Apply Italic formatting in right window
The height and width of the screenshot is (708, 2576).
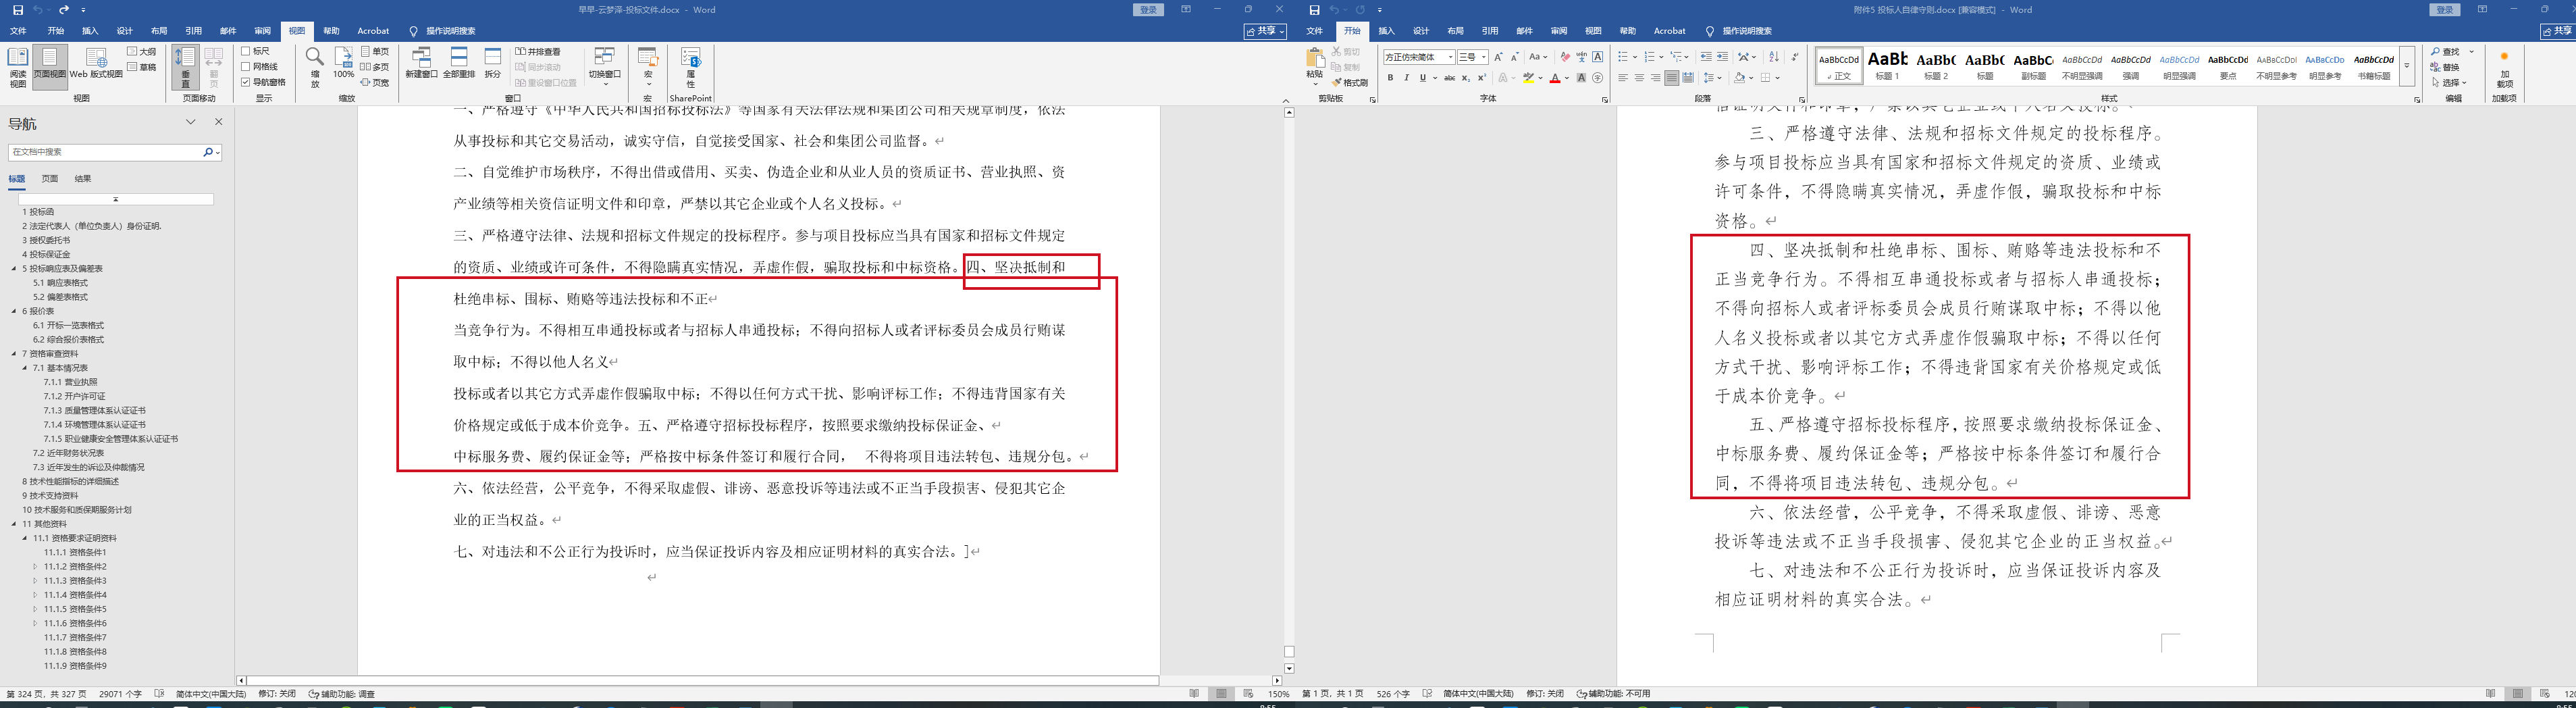coord(1406,78)
